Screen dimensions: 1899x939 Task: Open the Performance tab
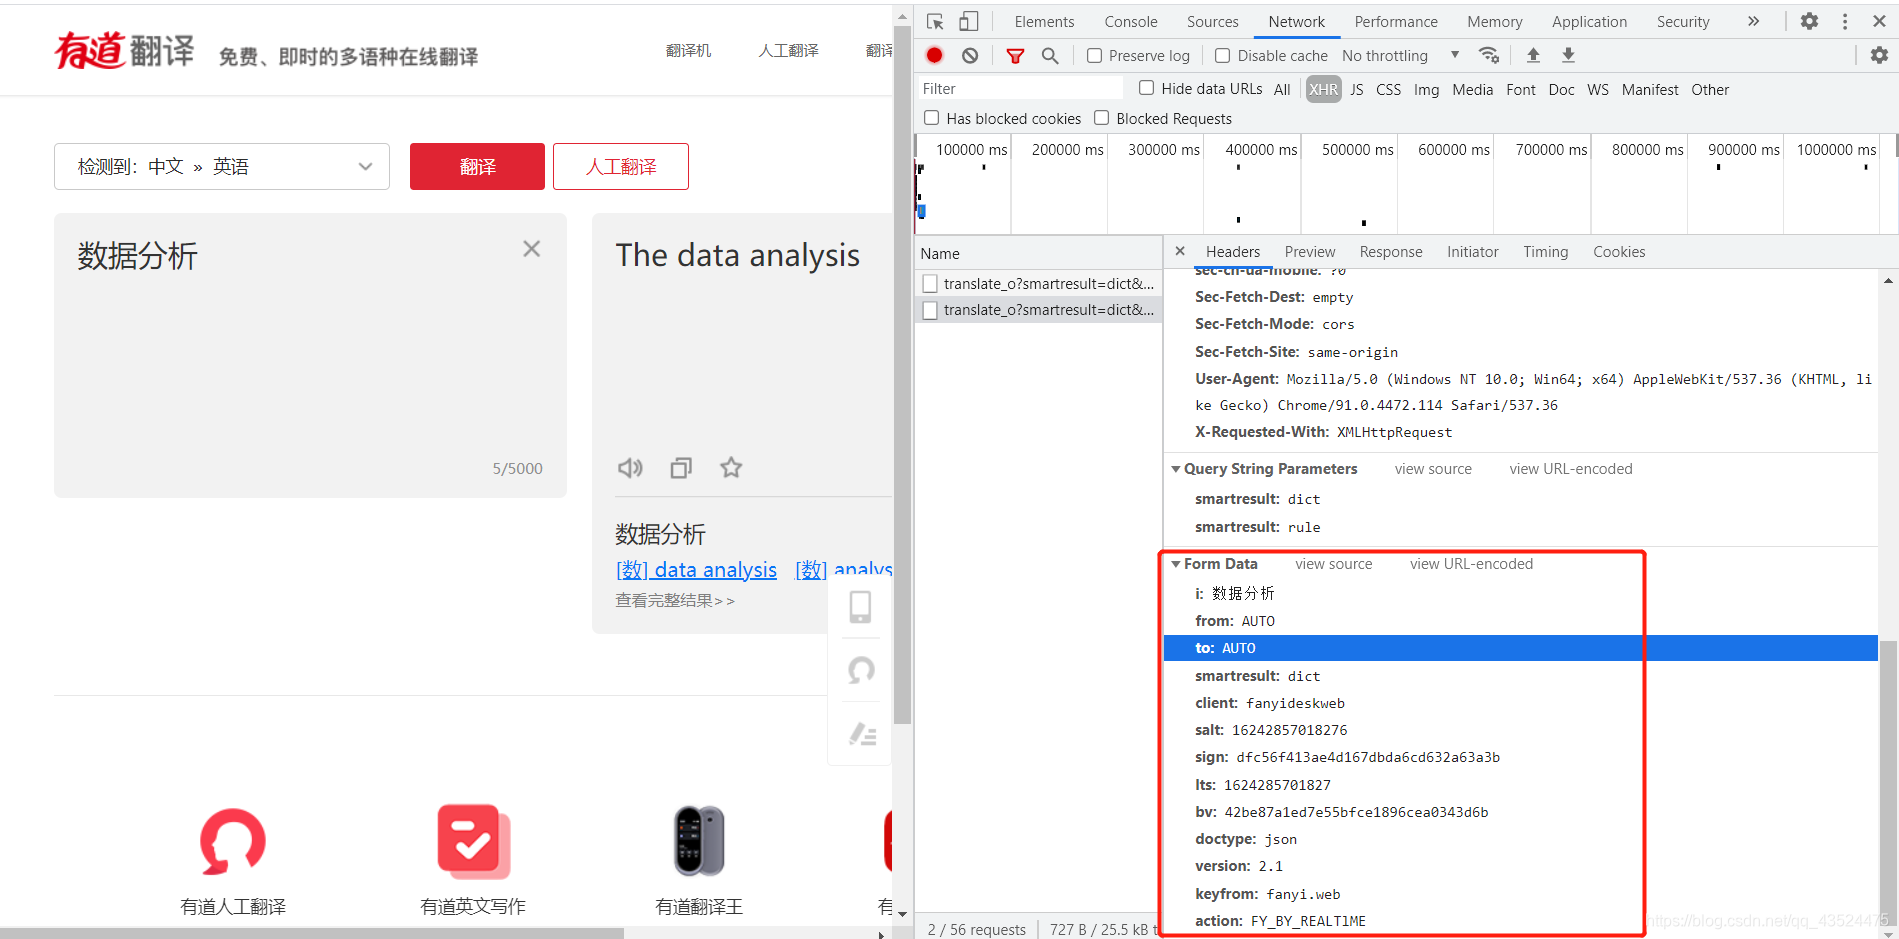(1396, 21)
